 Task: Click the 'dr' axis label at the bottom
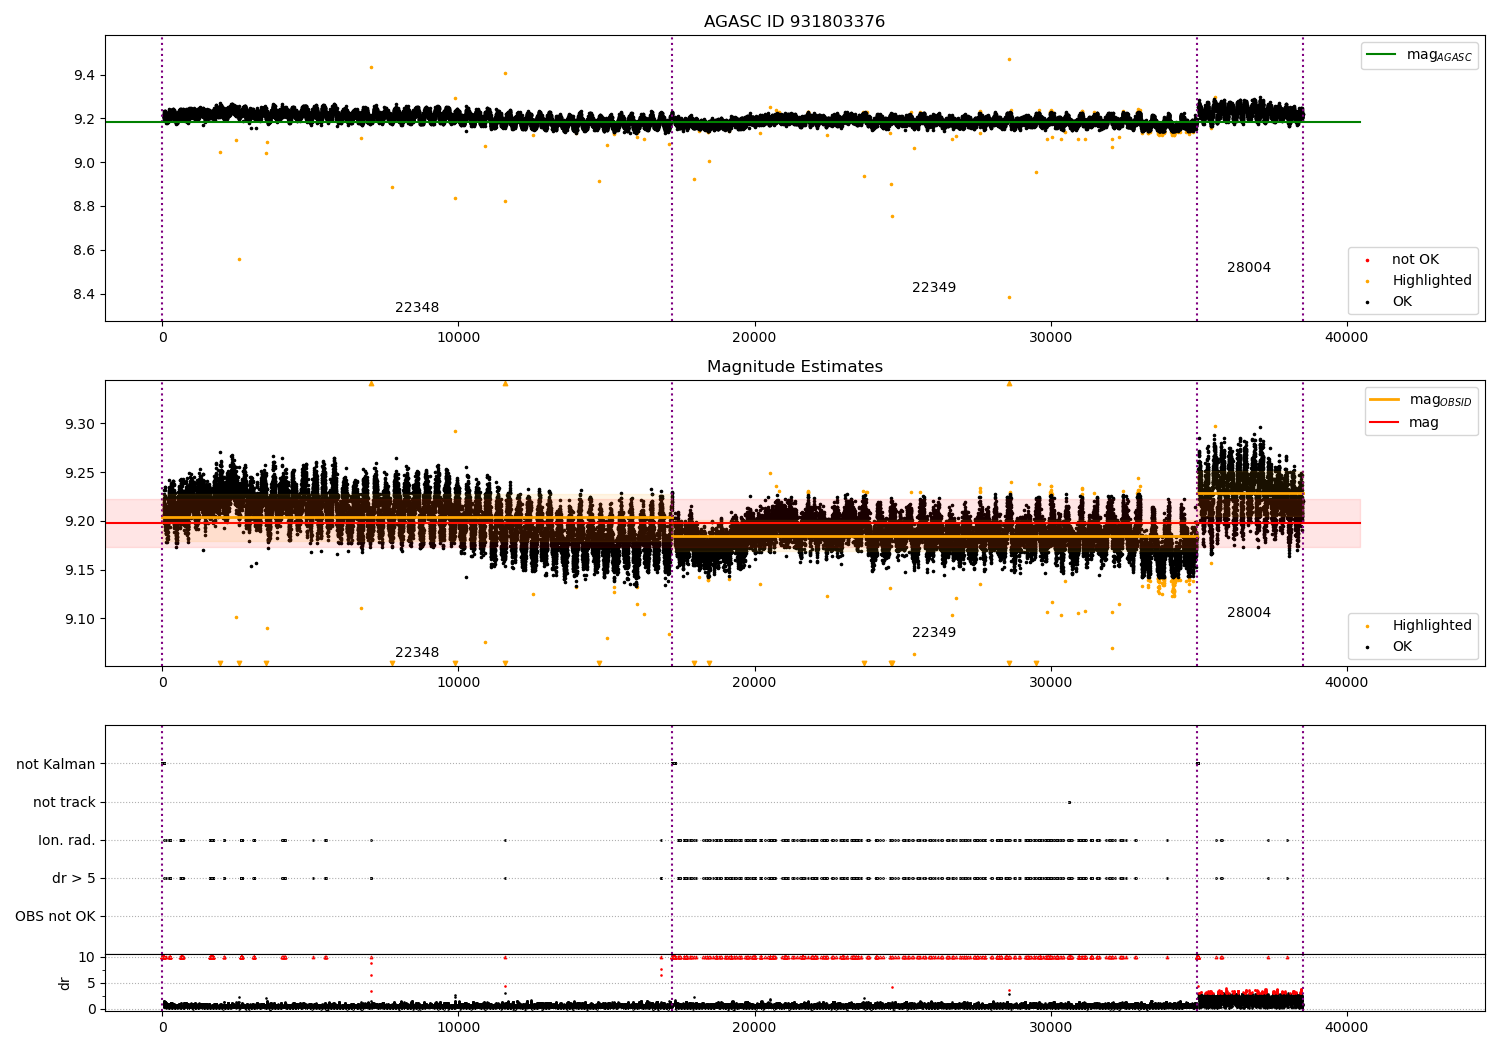point(65,983)
